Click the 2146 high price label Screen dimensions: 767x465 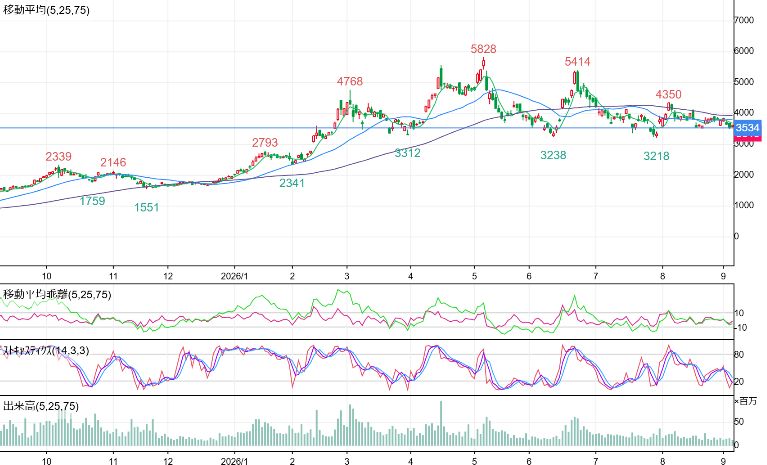pyautogui.click(x=113, y=162)
